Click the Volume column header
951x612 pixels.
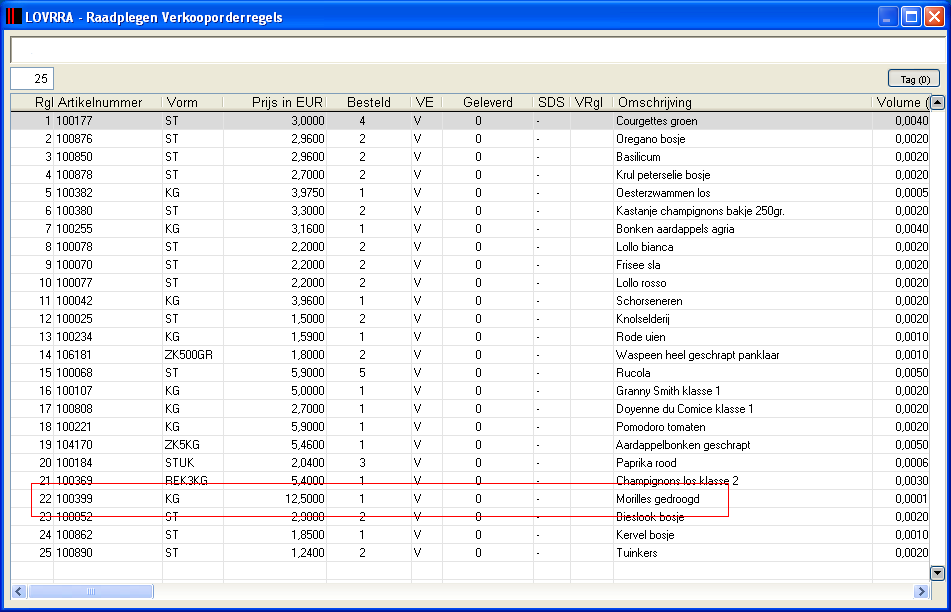tap(902, 103)
